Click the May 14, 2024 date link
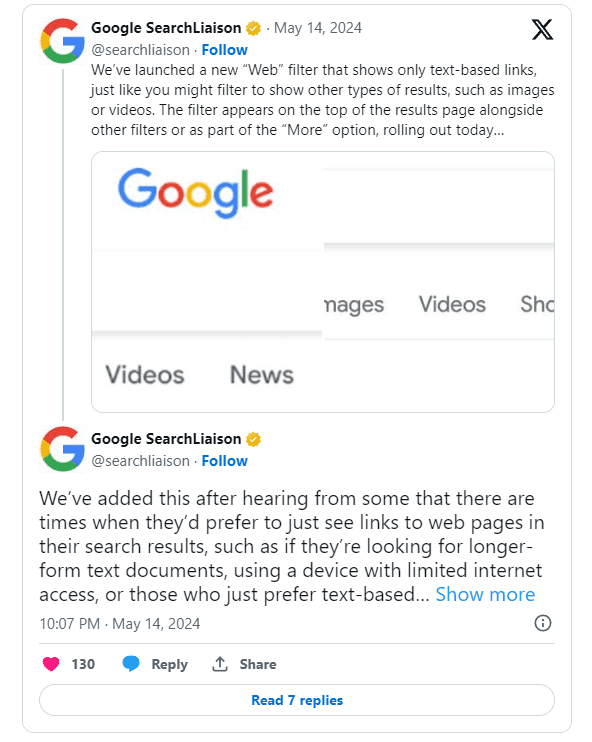The image size is (592, 742). tap(318, 28)
